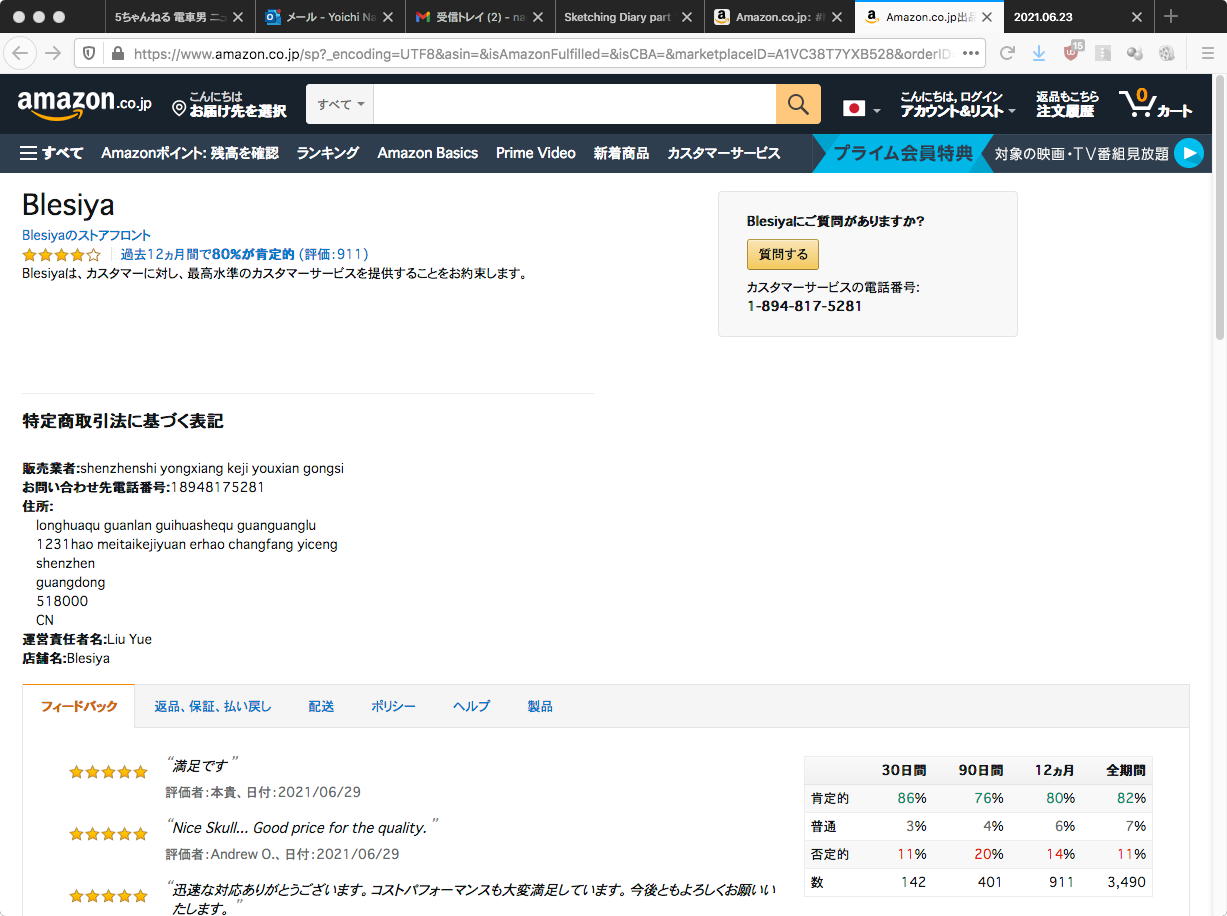Viewport: 1227px width, 916px height.
Task: Switch to the 2021.06.23 tab
Action: click(x=1079, y=17)
